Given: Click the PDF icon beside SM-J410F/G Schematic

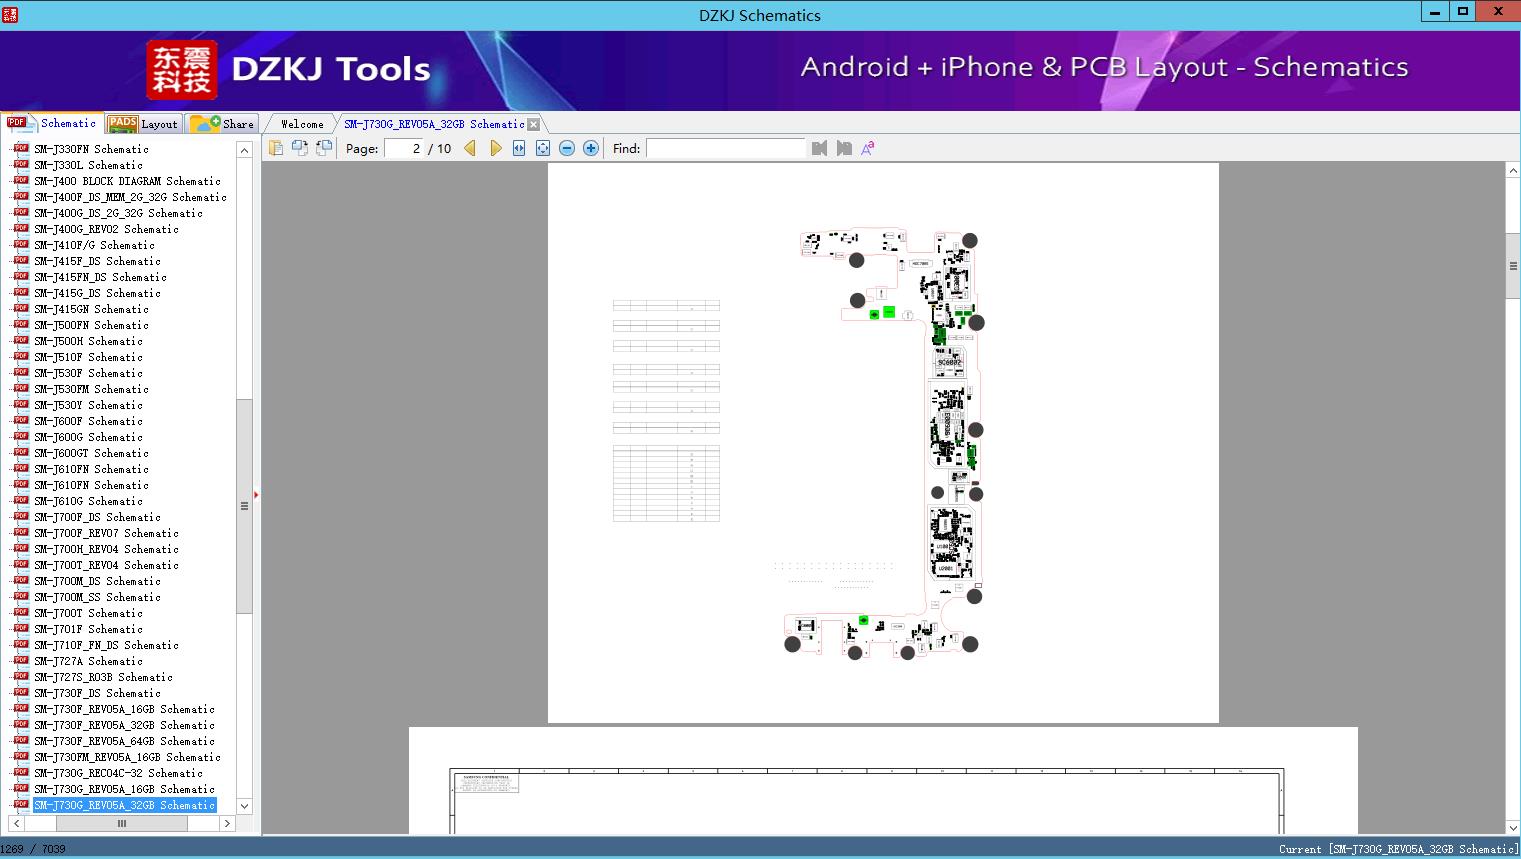Looking at the screenshot, I should 21,244.
